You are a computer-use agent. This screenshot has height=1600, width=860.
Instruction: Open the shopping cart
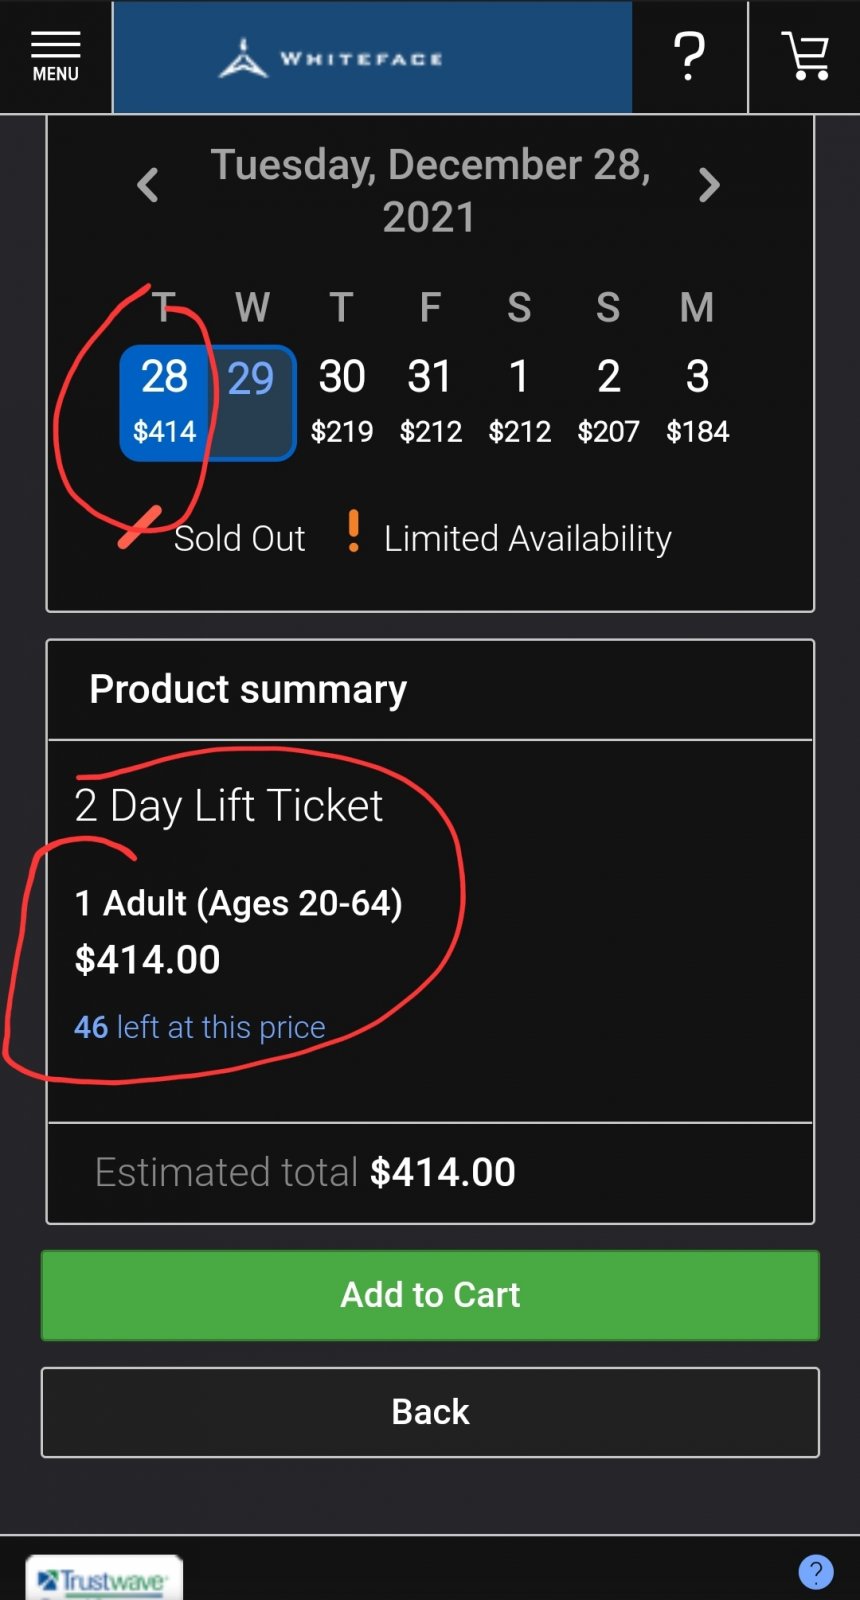(x=805, y=57)
